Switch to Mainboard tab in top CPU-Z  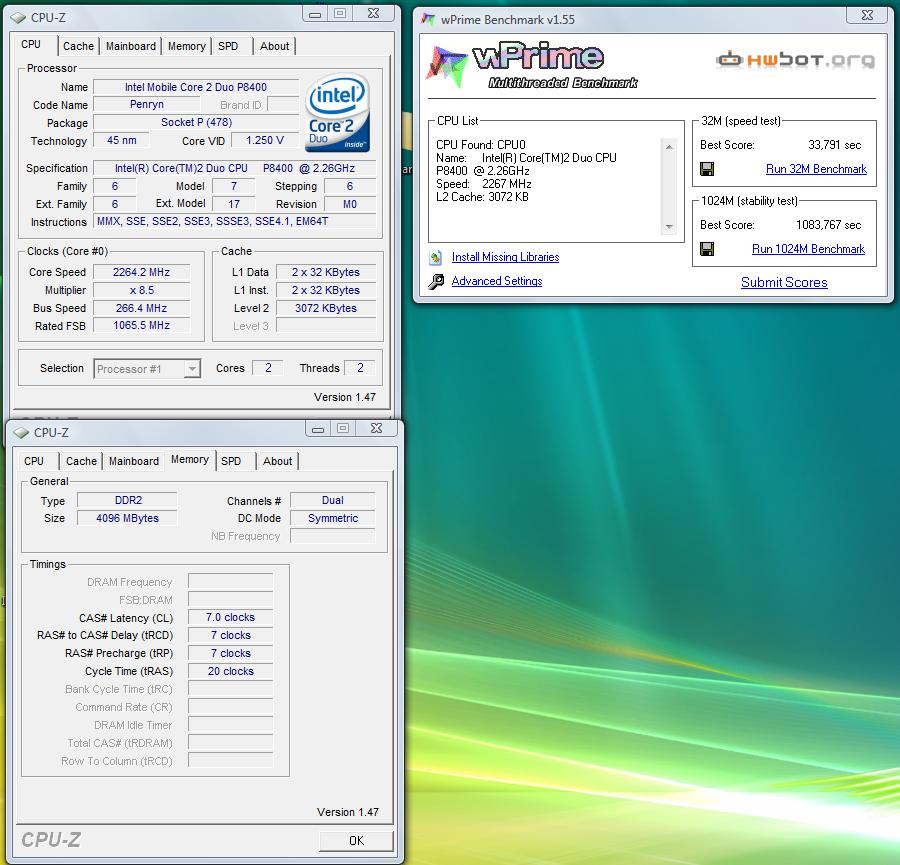coord(131,46)
